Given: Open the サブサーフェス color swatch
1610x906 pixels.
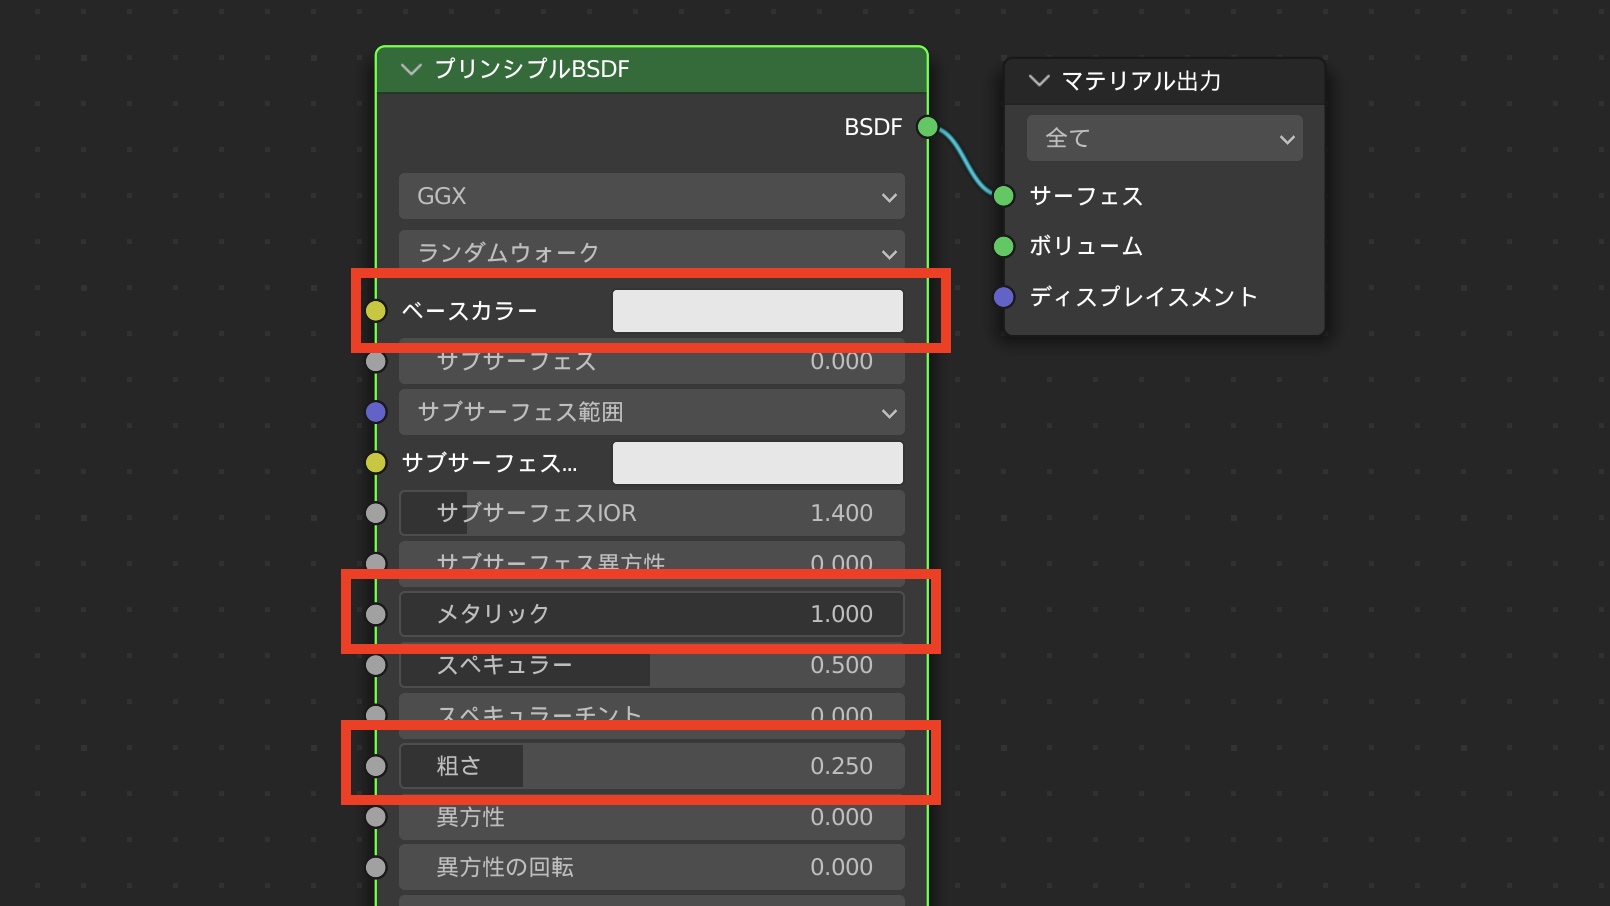Looking at the screenshot, I should pyautogui.click(x=757, y=463).
